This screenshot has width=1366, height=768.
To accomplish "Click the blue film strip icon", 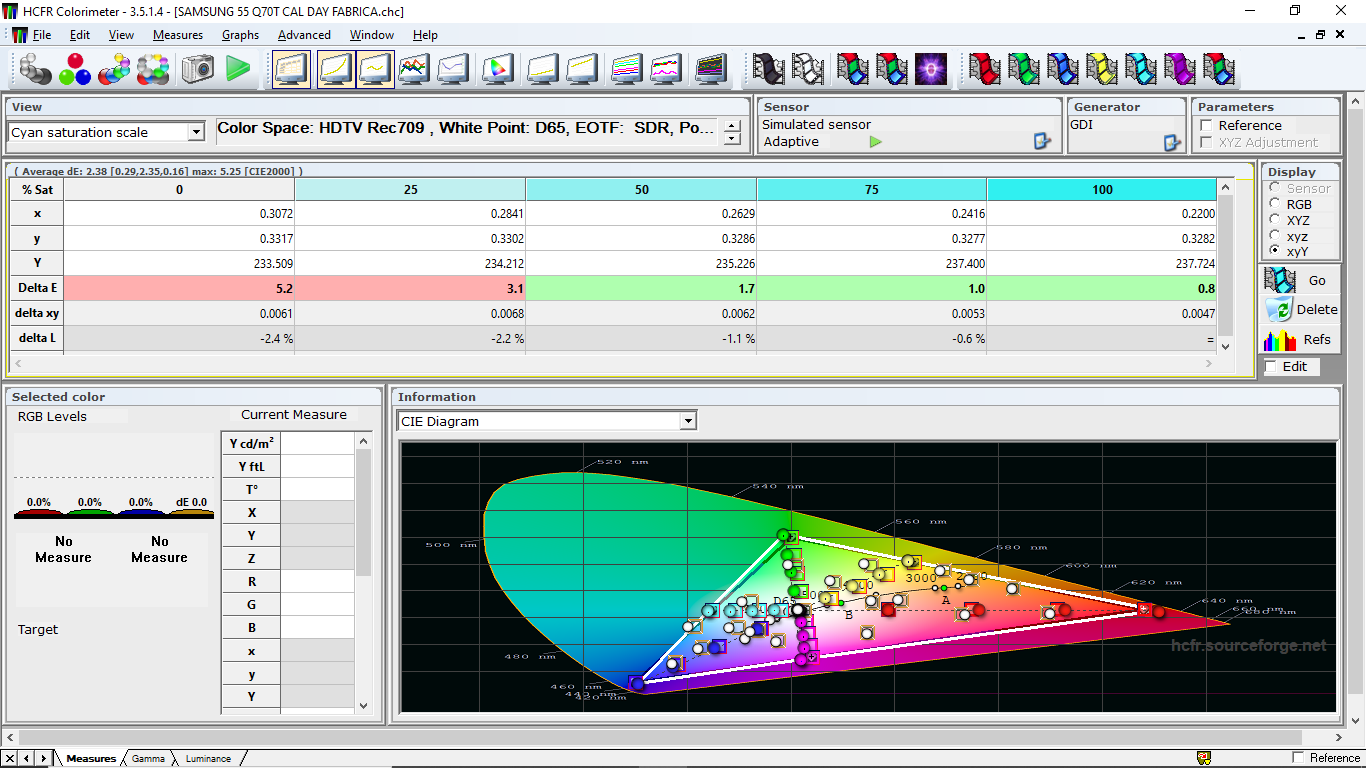I will (1063, 69).
